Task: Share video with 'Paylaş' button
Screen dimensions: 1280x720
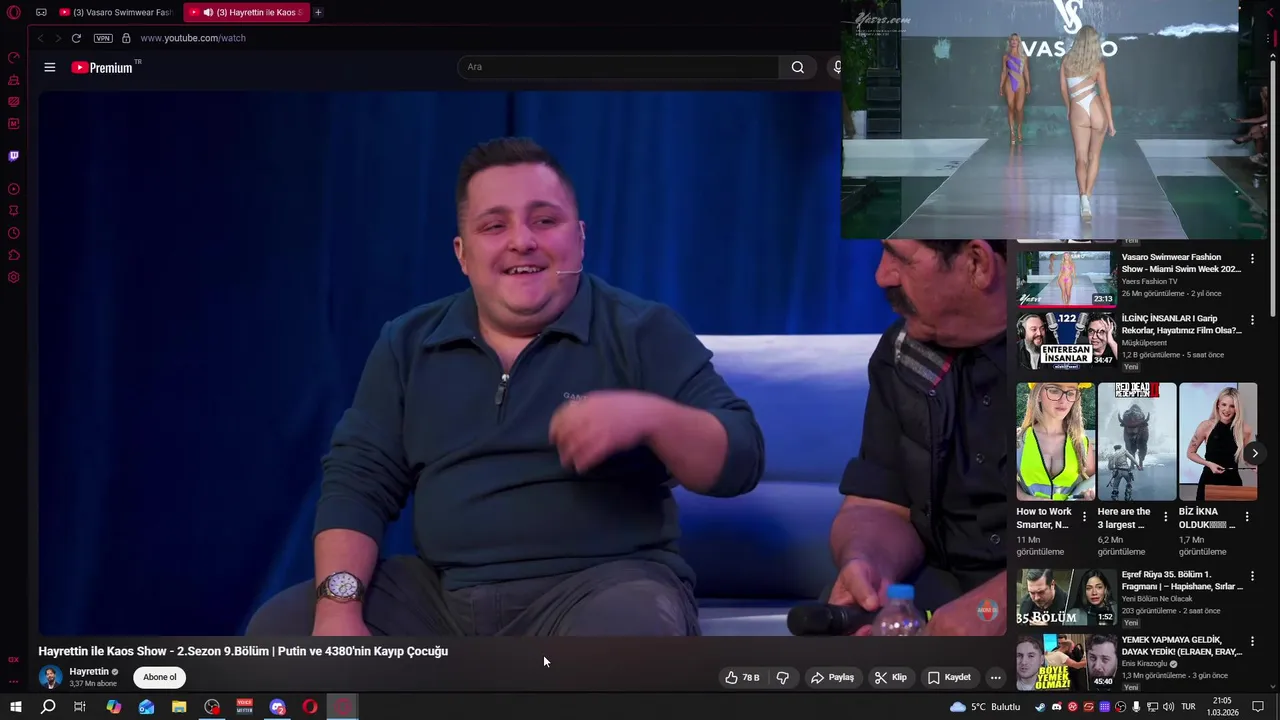Action: pyautogui.click(x=832, y=677)
